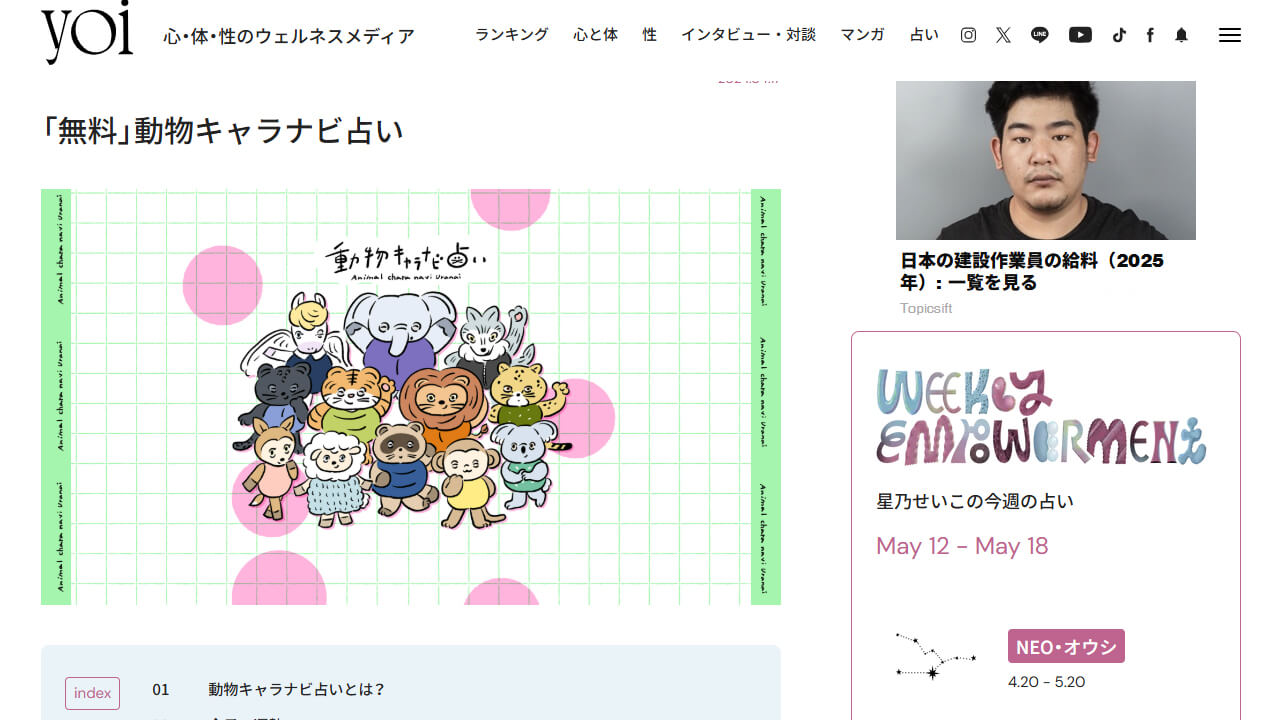
Task: Open the Facebook icon link
Action: (x=1150, y=35)
